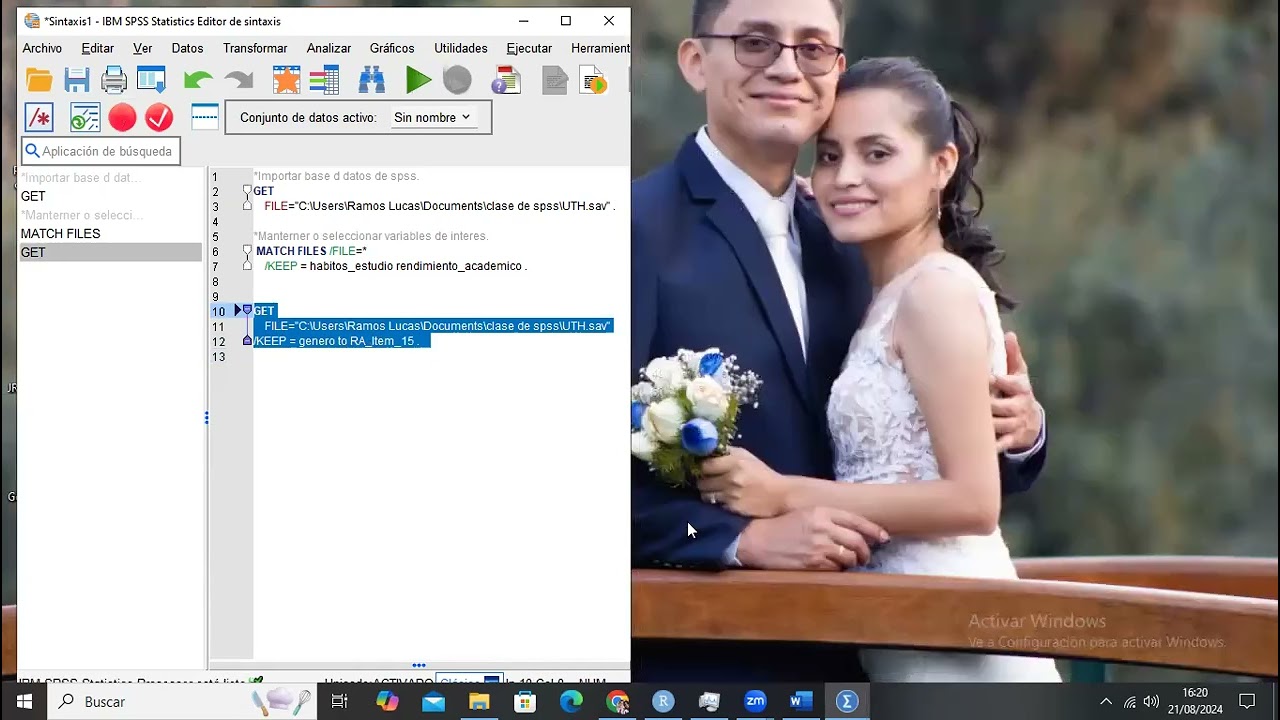The width and height of the screenshot is (1280, 720).
Task: Print the syntax with the printer icon
Action: point(114,81)
